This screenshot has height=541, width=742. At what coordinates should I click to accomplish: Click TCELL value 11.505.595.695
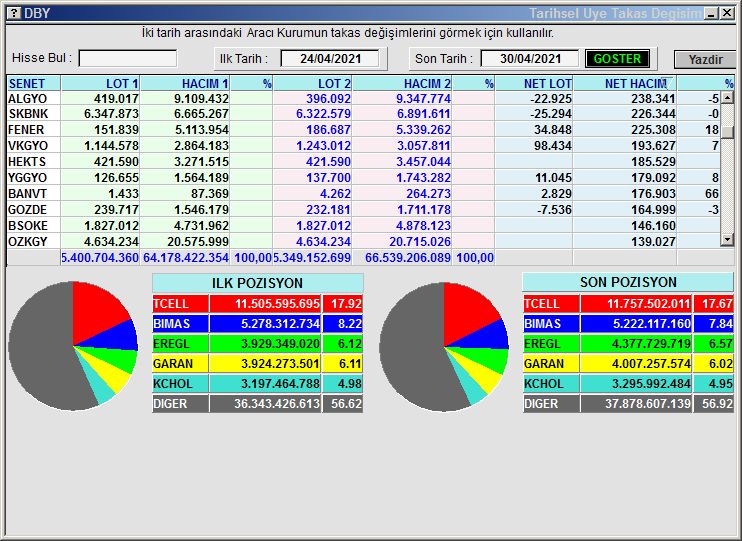point(277,303)
